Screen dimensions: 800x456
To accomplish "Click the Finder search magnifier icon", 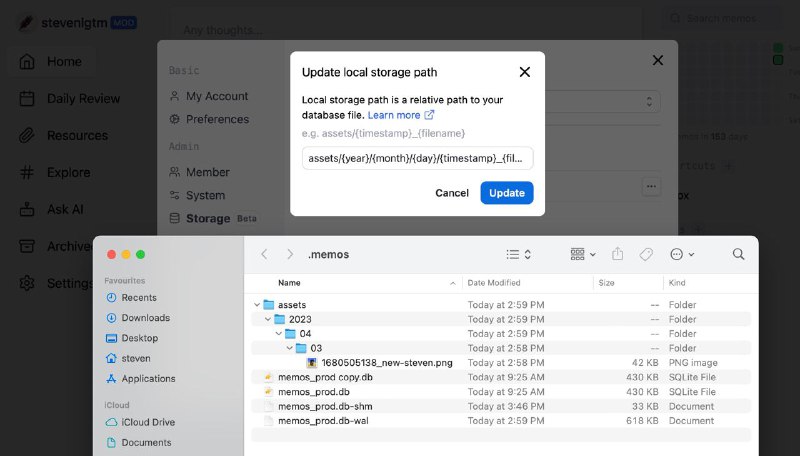I will tap(738, 255).
